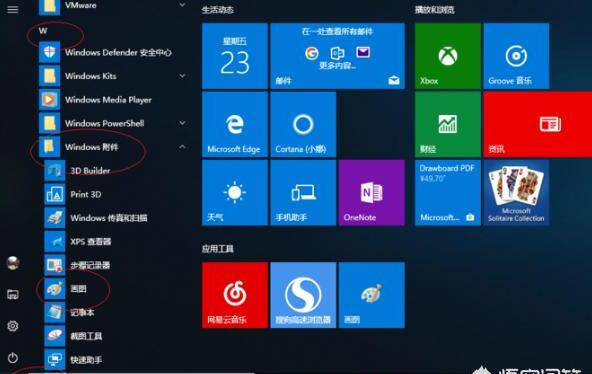Open the settings gear icon
This screenshot has width=592, height=374.
[12, 326]
